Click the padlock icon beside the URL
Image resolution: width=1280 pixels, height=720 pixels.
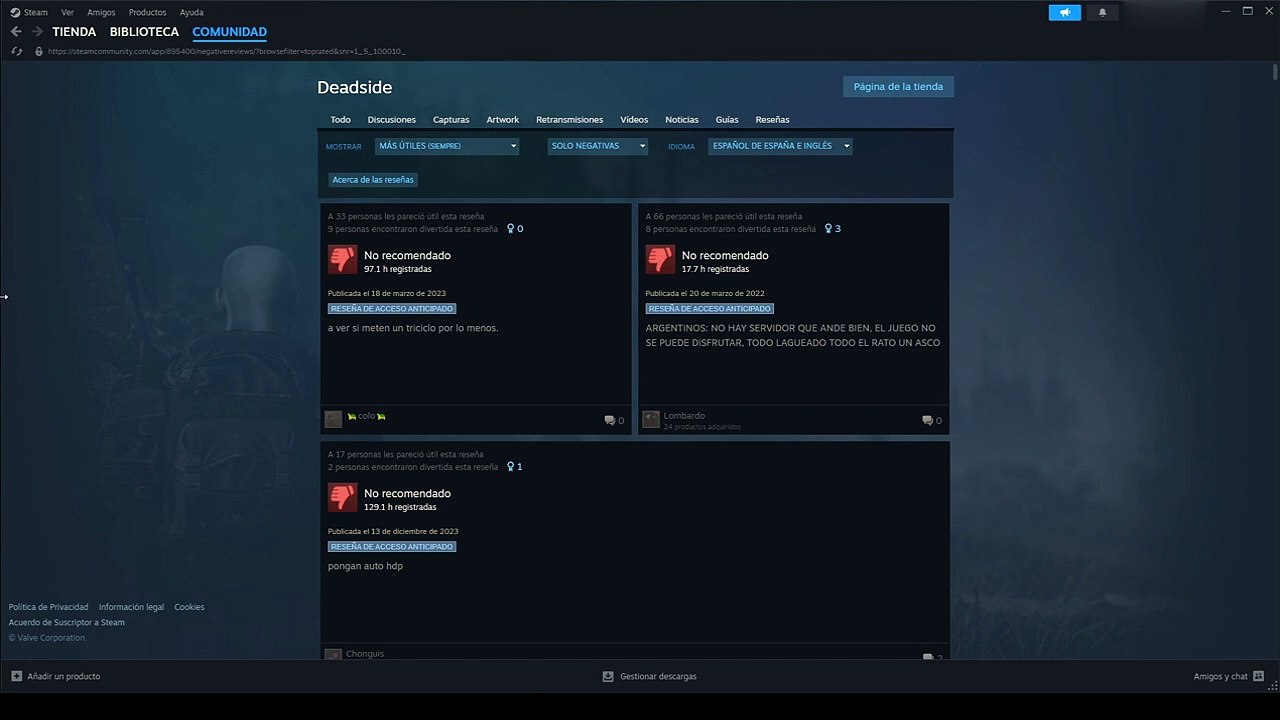[x=39, y=51]
